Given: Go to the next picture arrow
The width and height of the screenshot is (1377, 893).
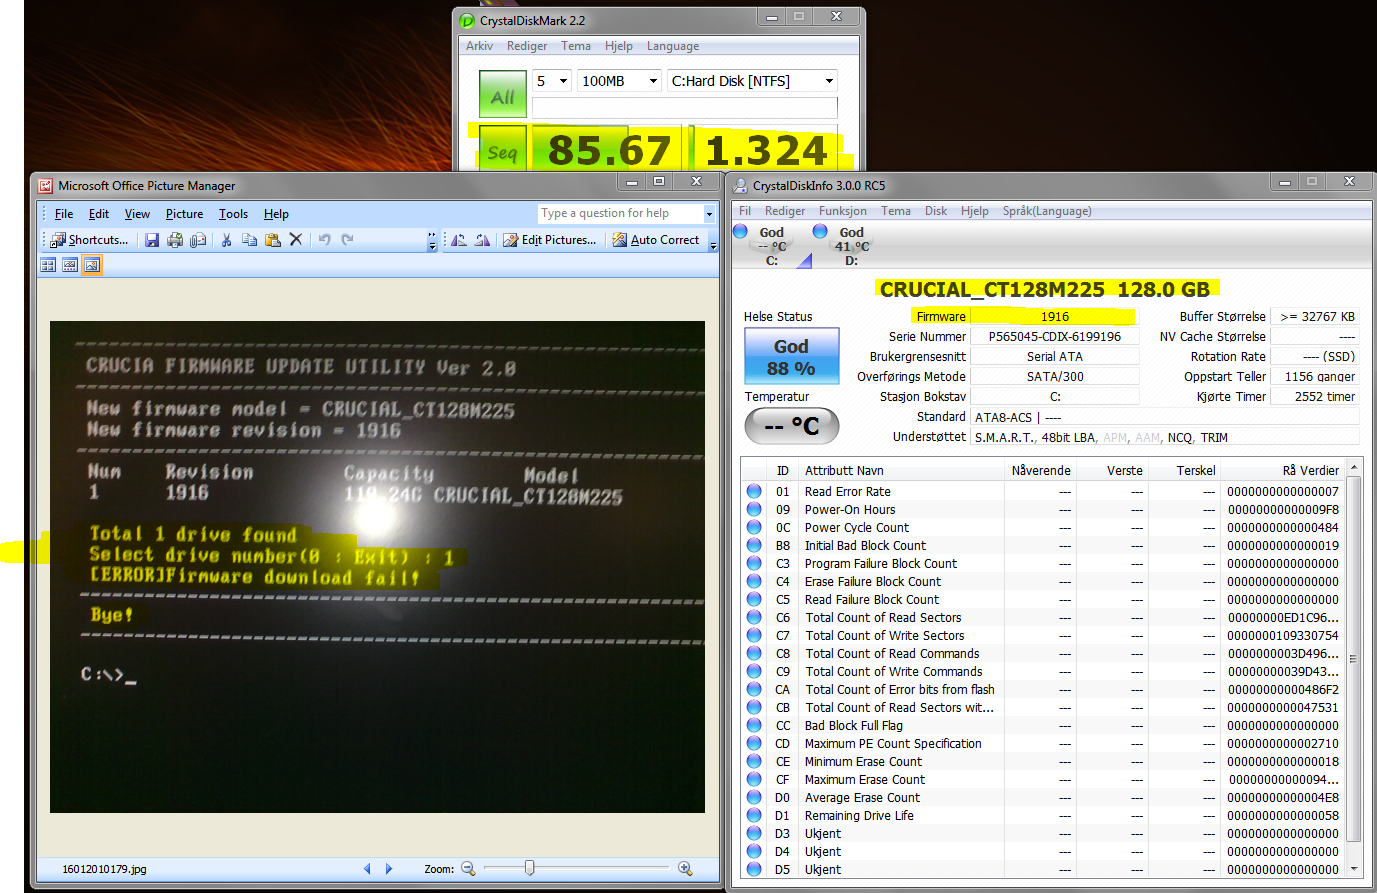Looking at the screenshot, I should coord(389,869).
